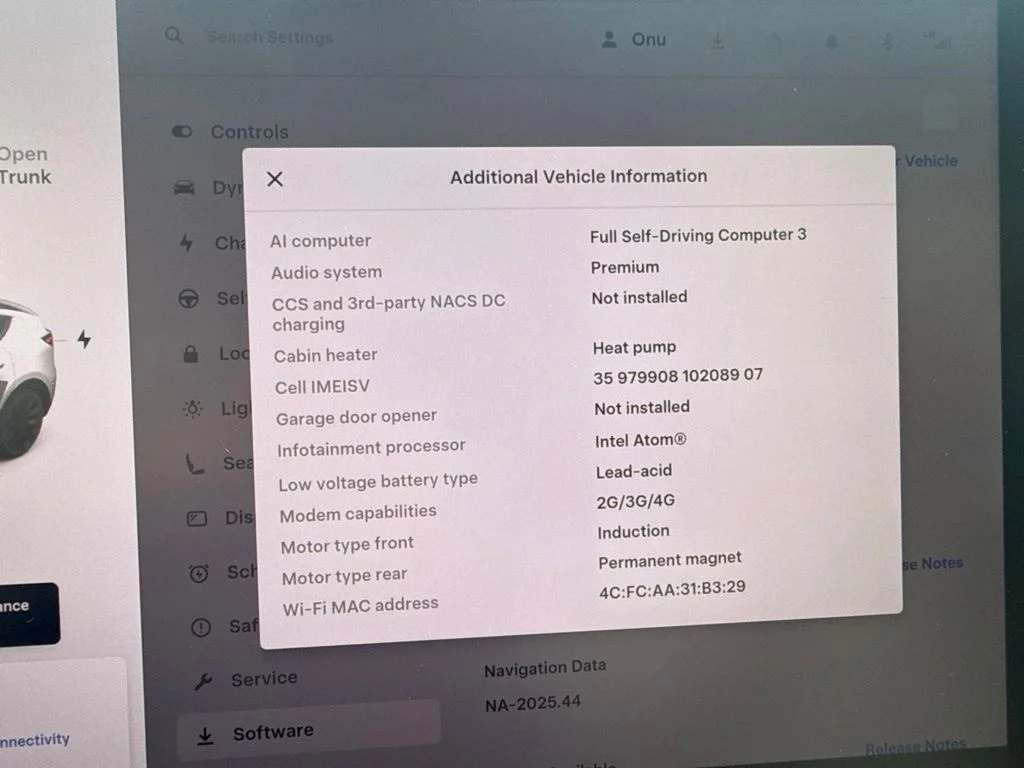Tap the Software download icon

205,735
